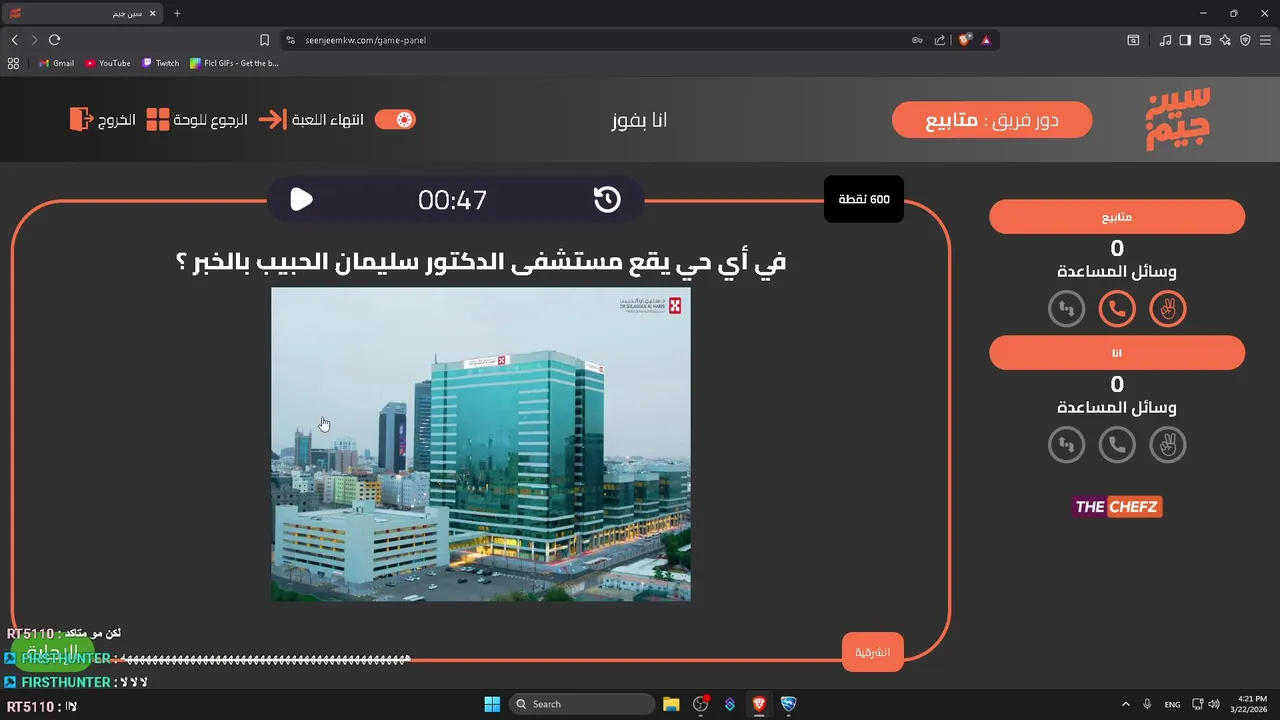
Task: Toggle the browser sidebar panel icon
Action: (x=1185, y=40)
